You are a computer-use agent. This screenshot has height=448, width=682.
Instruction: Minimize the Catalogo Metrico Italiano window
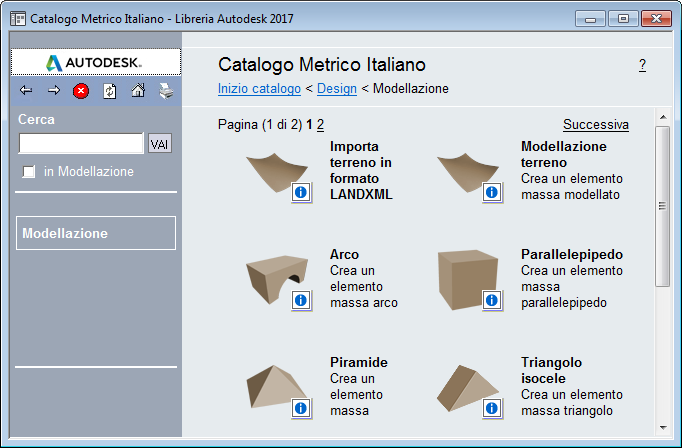pos(590,19)
